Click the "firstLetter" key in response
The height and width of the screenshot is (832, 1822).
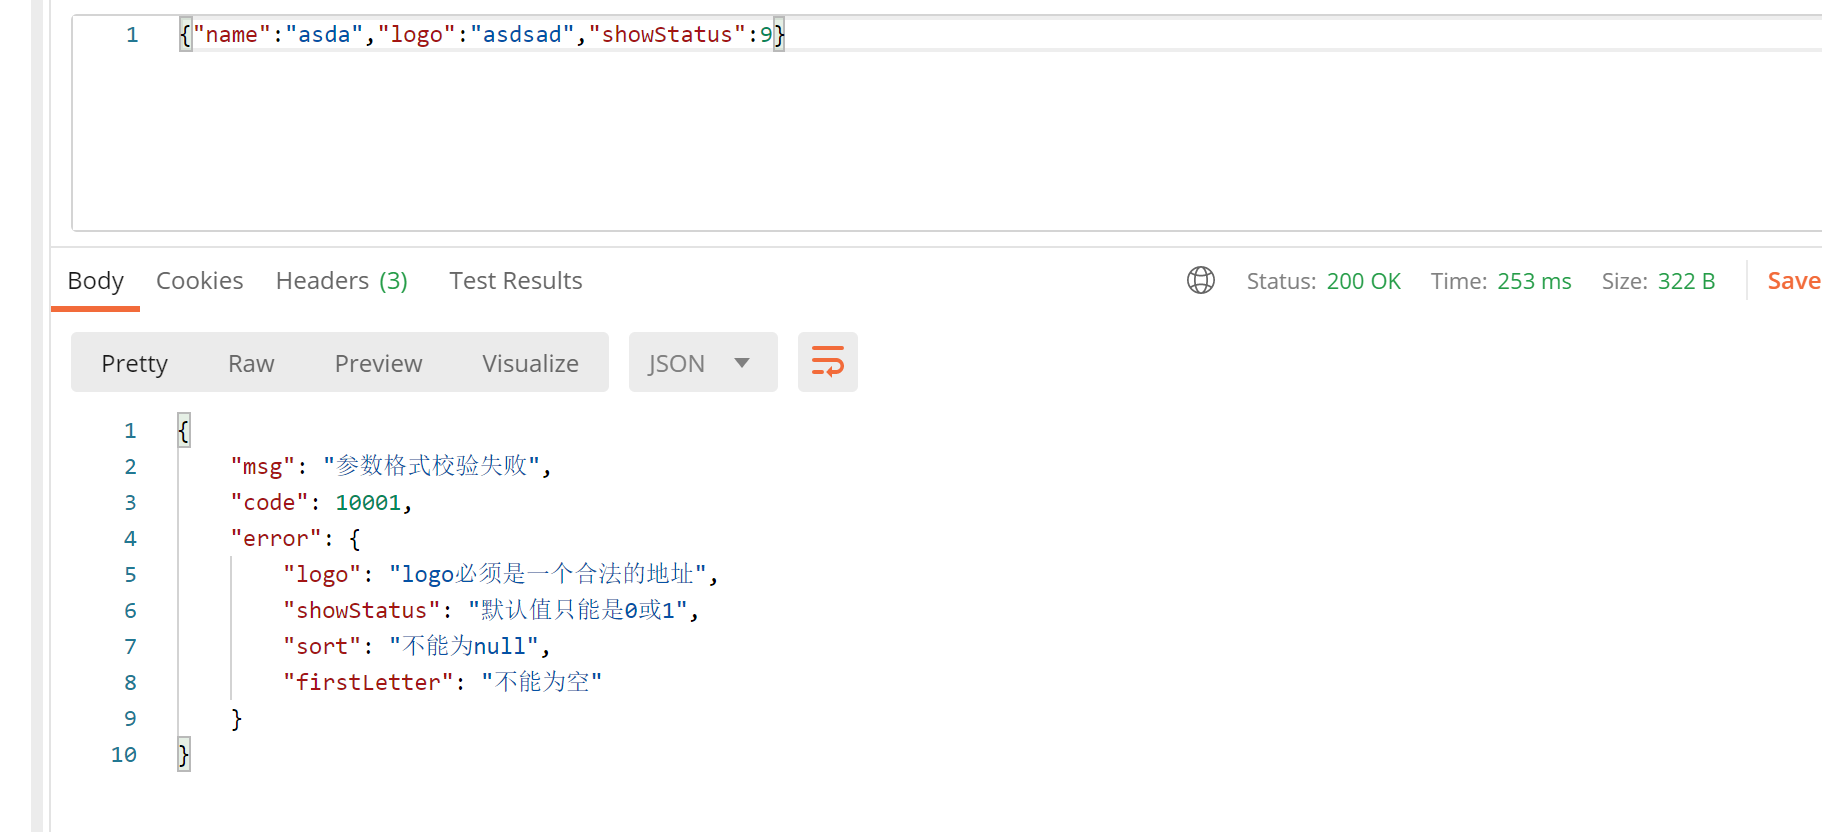pyautogui.click(x=368, y=683)
